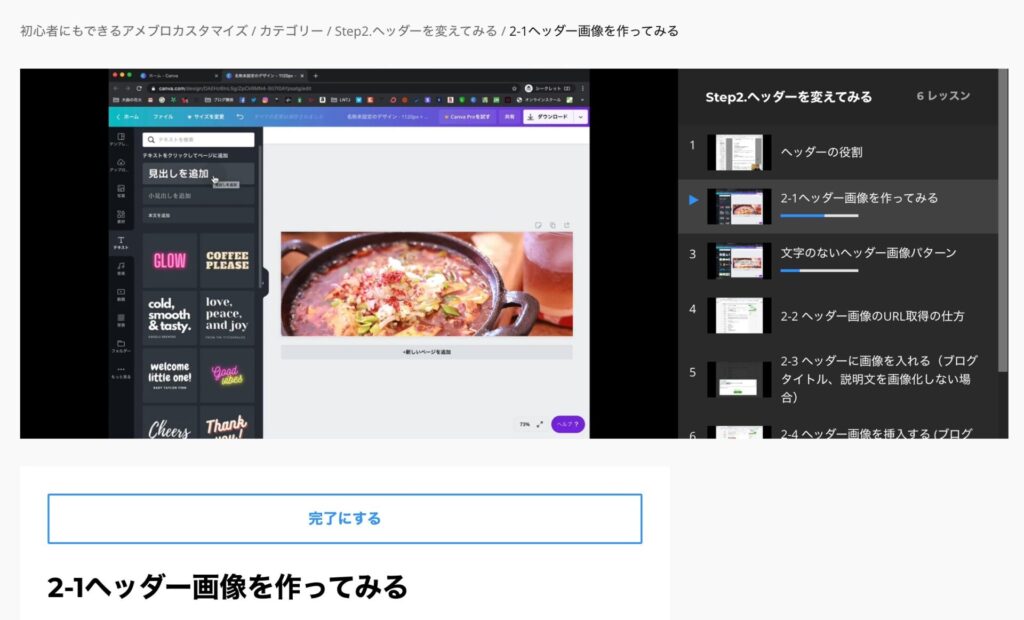Open Uploads cloud icon in Canva sidebar
The height and width of the screenshot is (620, 1024).
(121, 165)
